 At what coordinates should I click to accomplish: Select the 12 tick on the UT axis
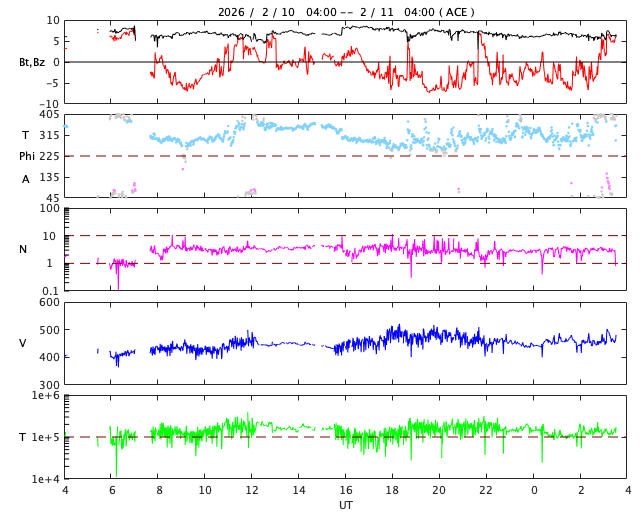(252, 491)
